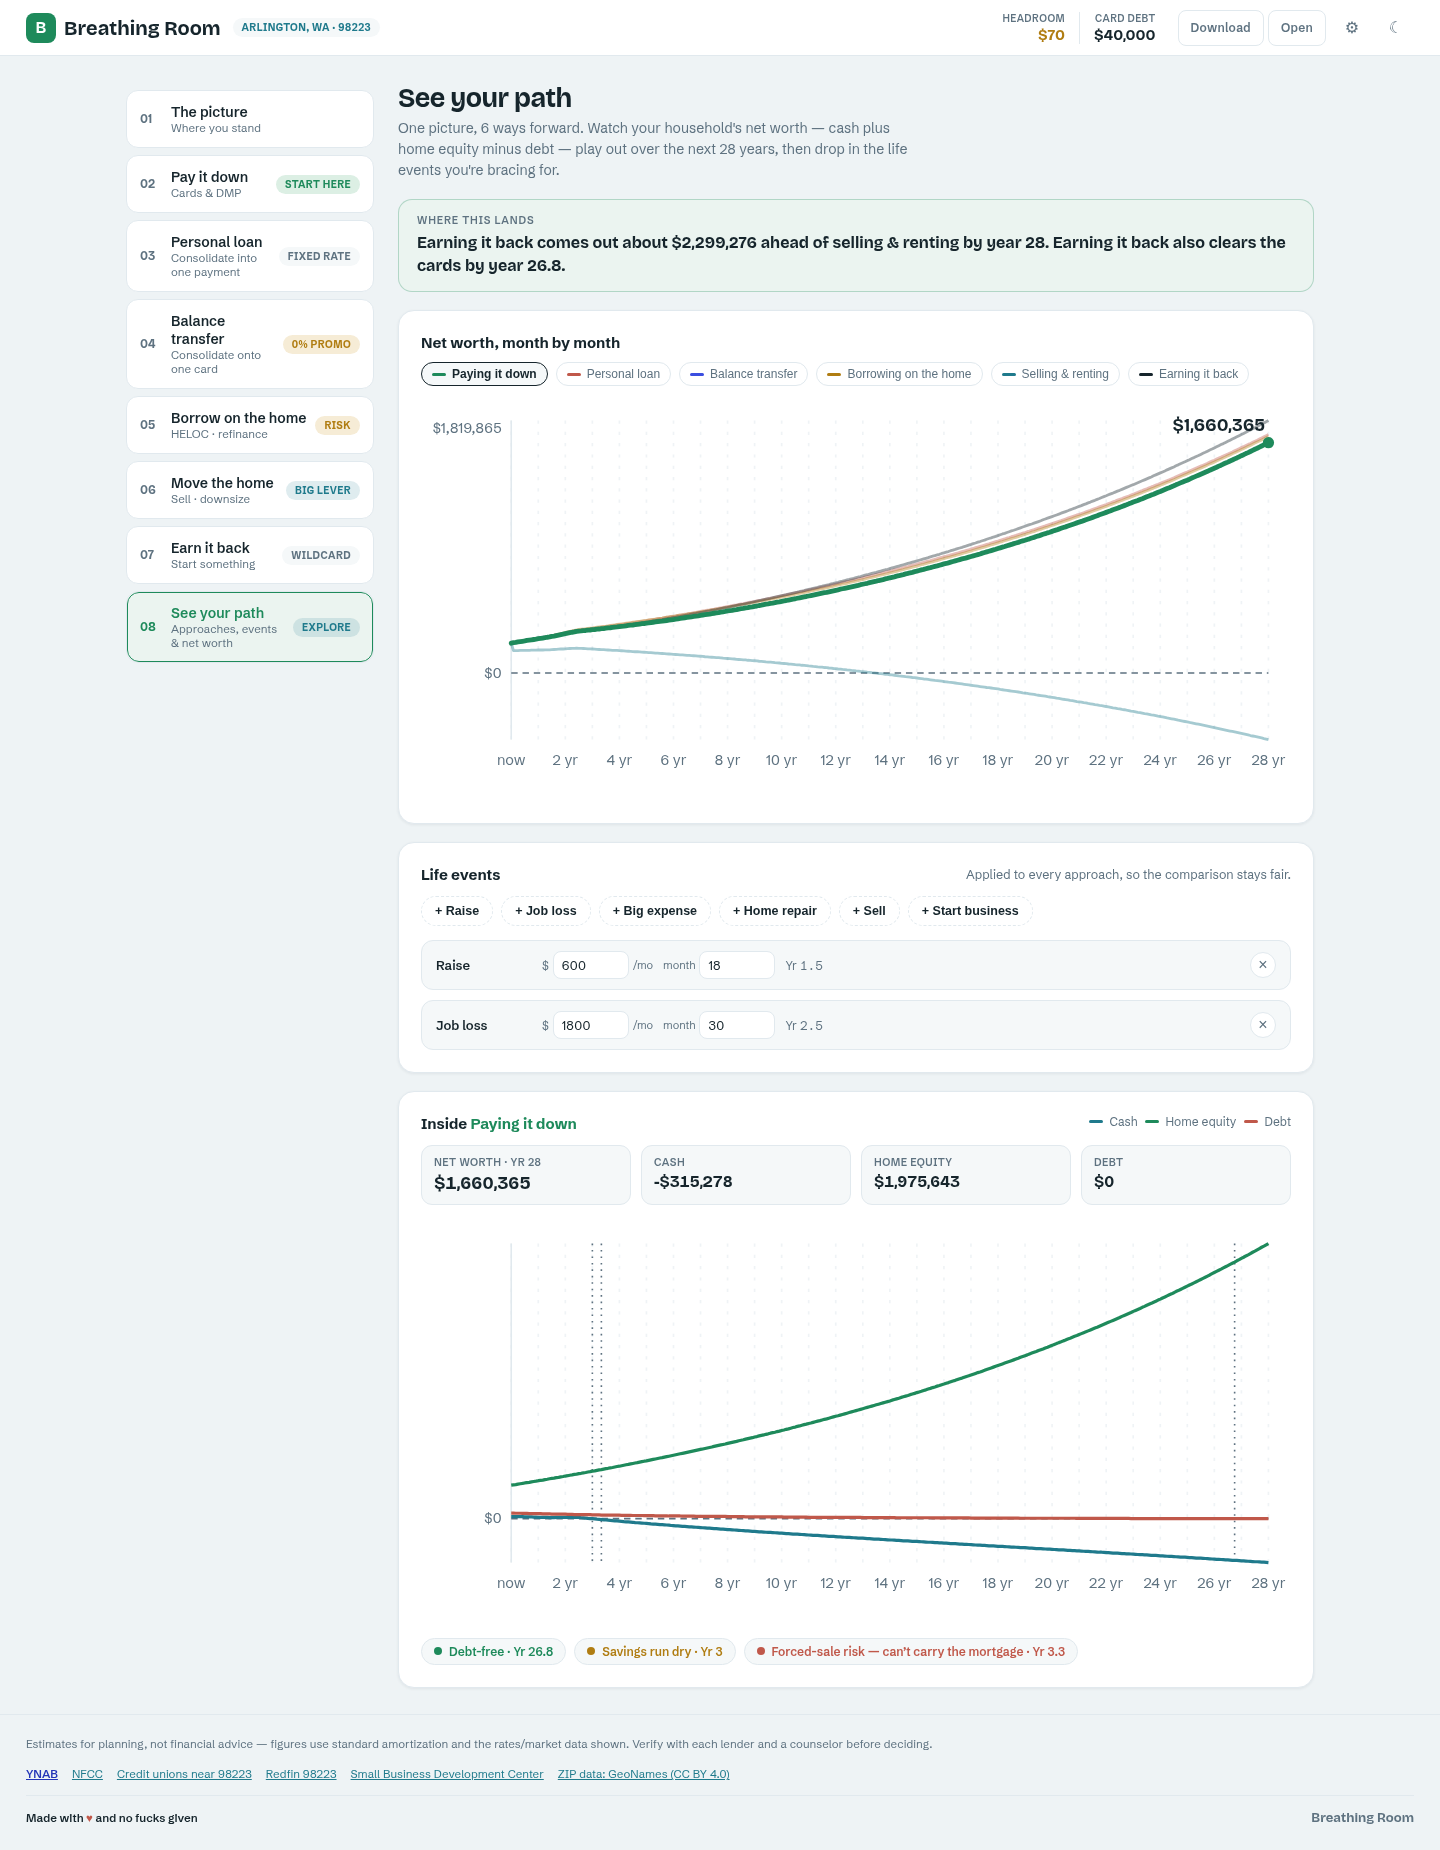Image resolution: width=1440 pixels, height=1850 pixels.
Task: Toggle dark mode with the moon icon
Action: pyautogui.click(x=1394, y=28)
